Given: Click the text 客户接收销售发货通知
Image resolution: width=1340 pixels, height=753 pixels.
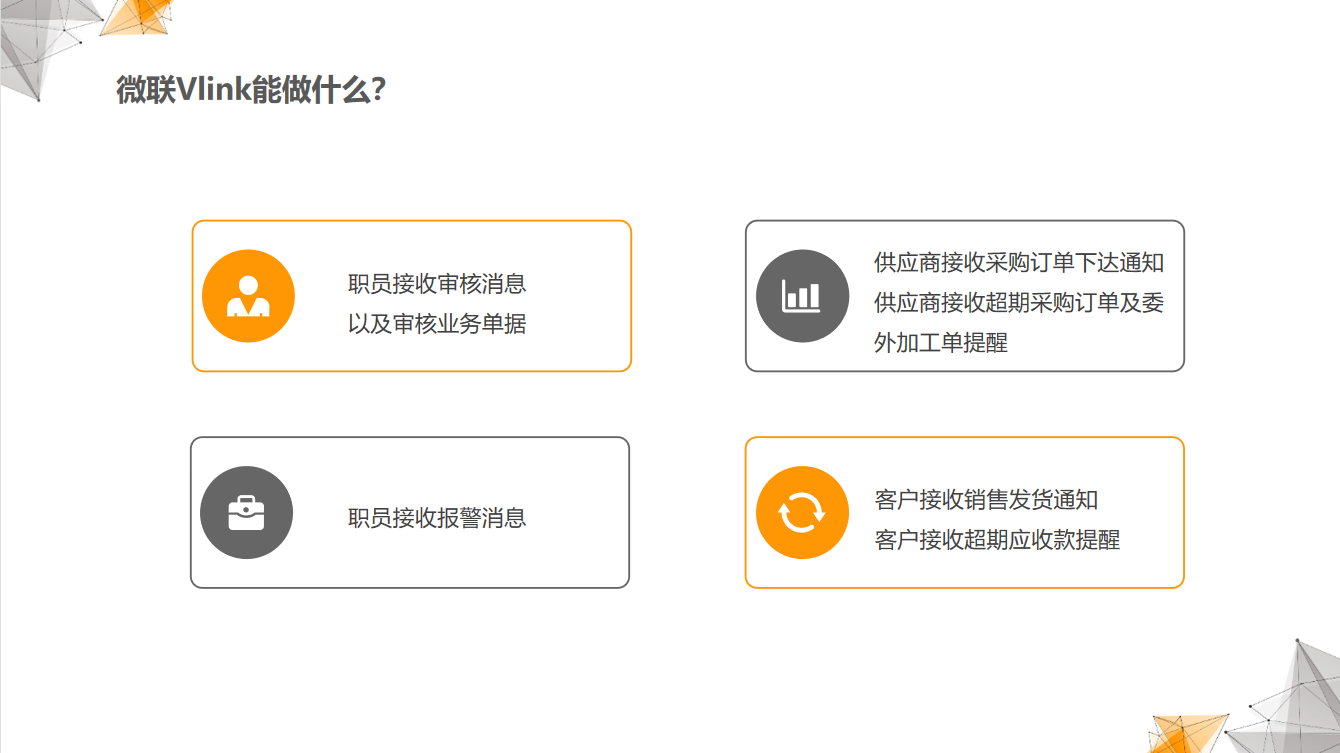Looking at the screenshot, I should pos(986,500).
